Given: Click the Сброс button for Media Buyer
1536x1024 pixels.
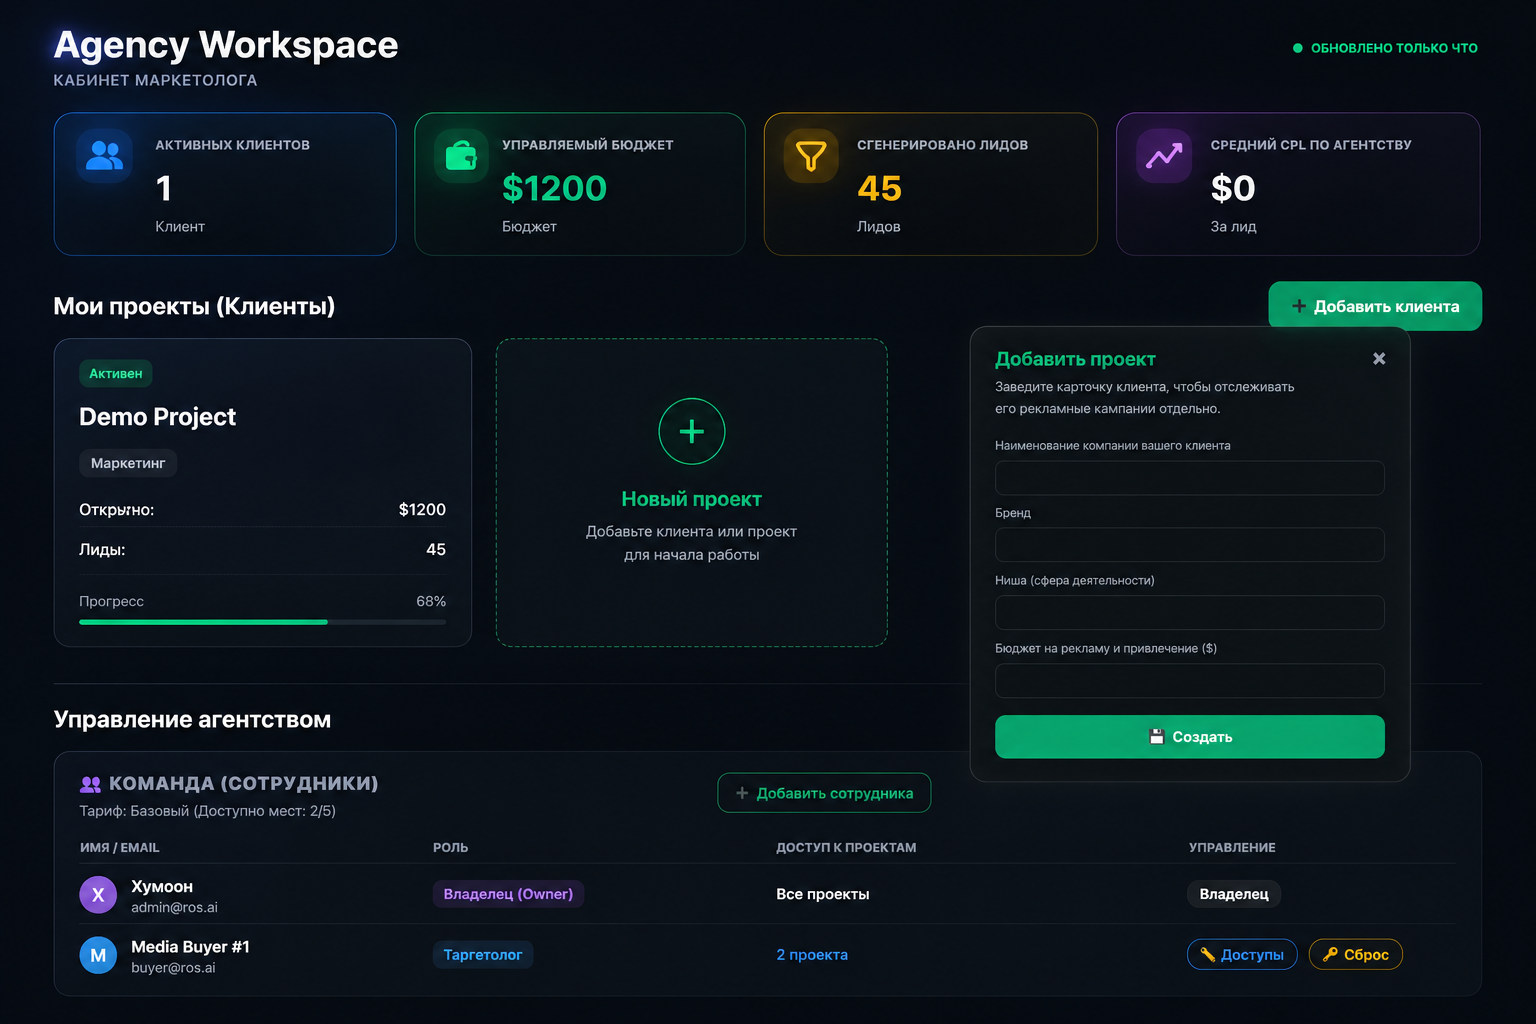Looking at the screenshot, I should (1356, 955).
